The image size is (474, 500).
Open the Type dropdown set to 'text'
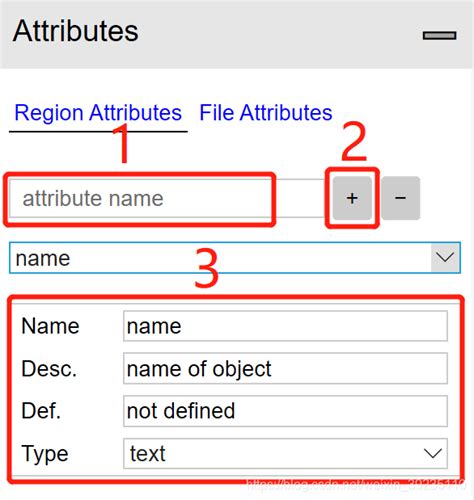[x=285, y=454]
